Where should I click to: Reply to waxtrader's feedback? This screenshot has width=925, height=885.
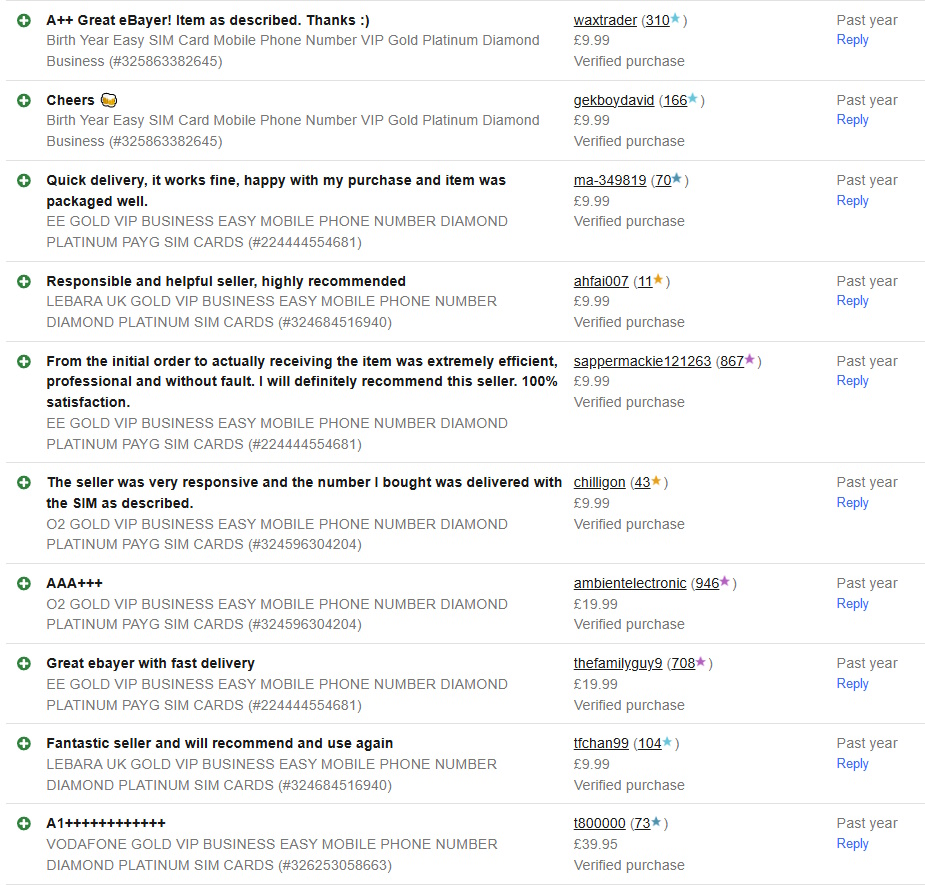[x=852, y=40]
